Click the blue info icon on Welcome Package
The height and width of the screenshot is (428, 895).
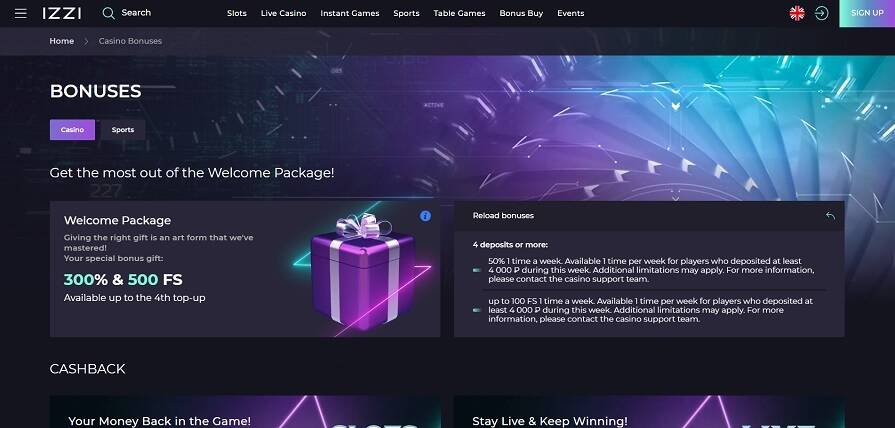point(425,216)
